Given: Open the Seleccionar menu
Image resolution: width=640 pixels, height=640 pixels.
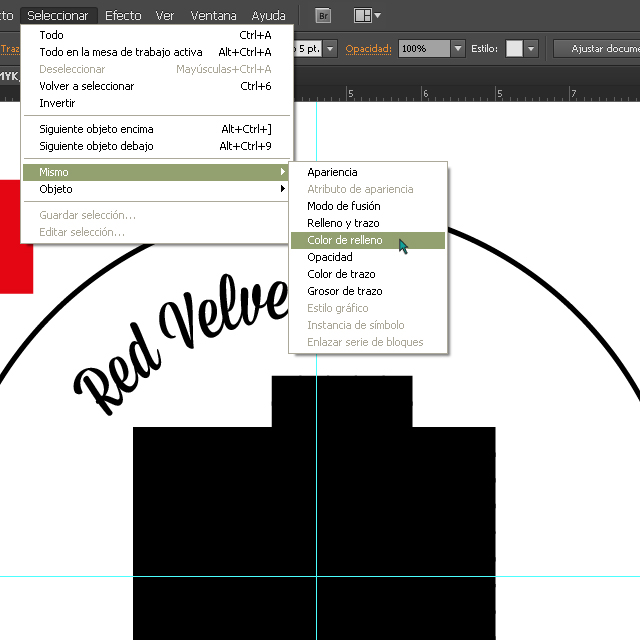Looking at the screenshot, I should click(x=58, y=16).
